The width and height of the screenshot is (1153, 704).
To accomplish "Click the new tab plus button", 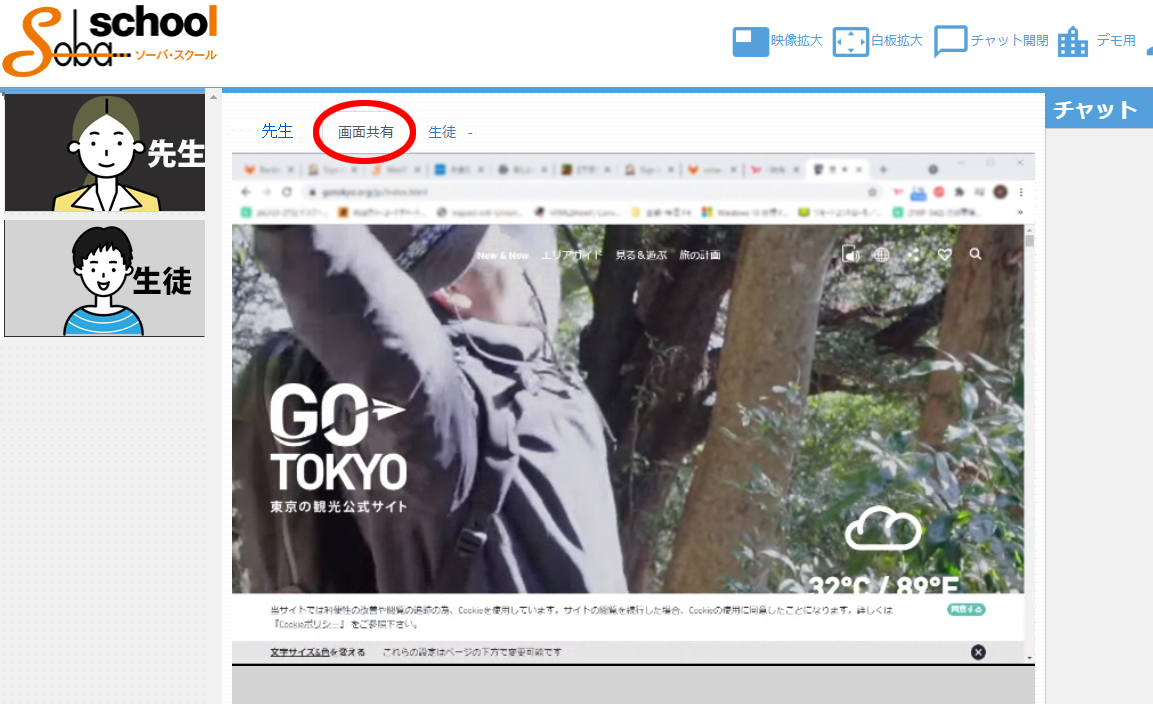I will click(x=883, y=169).
